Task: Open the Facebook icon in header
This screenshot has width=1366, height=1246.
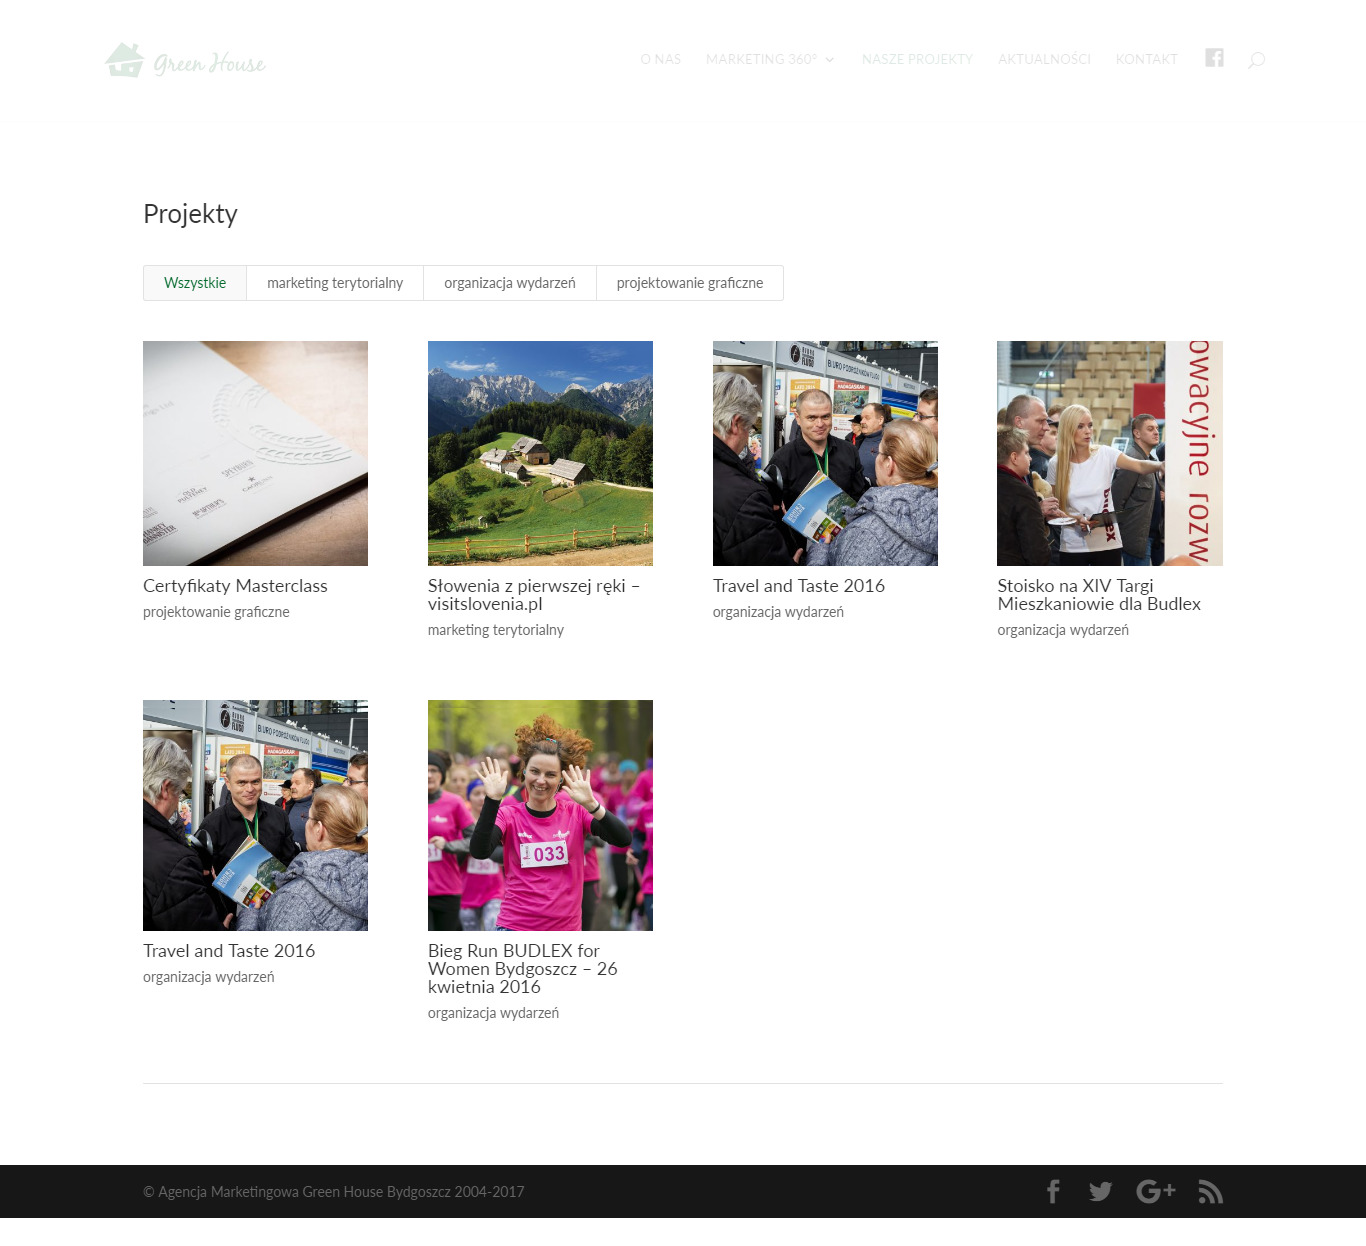Action: click(1214, 58)
